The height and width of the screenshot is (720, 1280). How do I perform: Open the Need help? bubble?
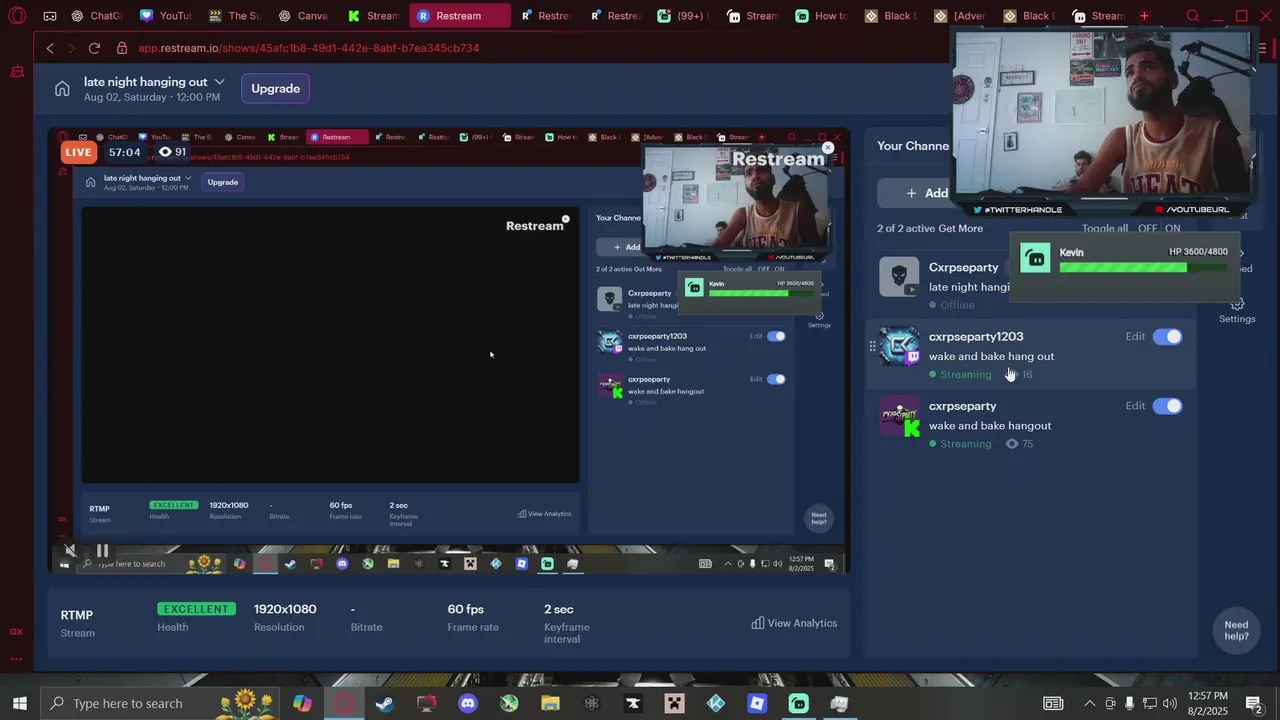1236,630
